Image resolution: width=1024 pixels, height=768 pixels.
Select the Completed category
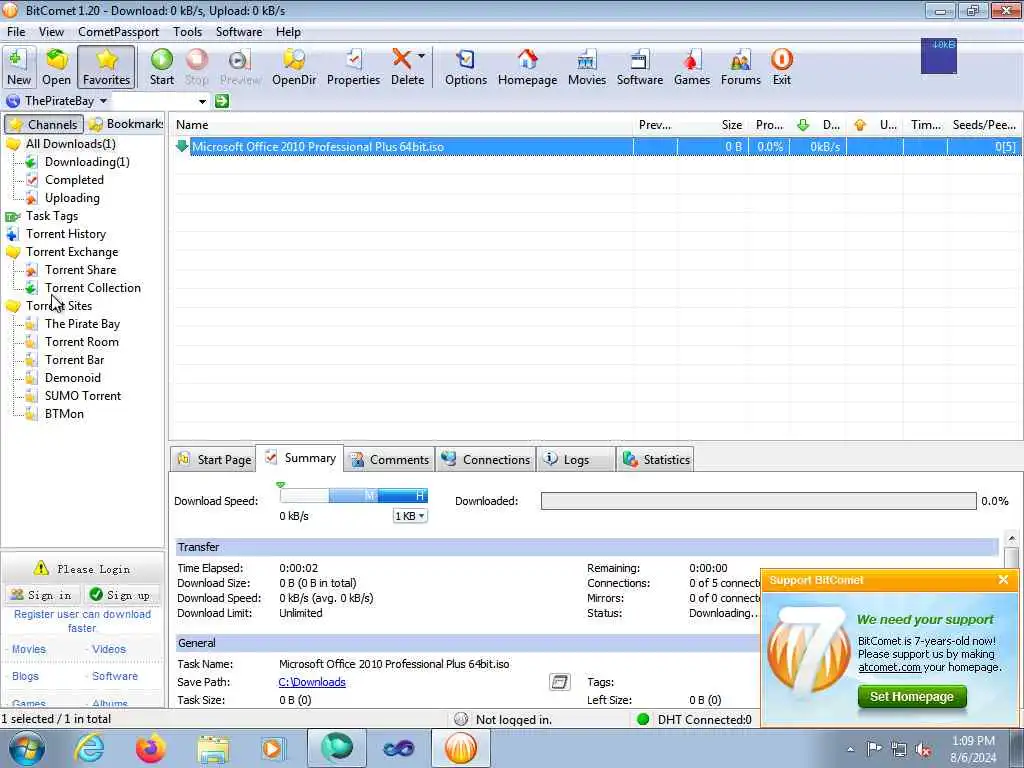point(74,180)
